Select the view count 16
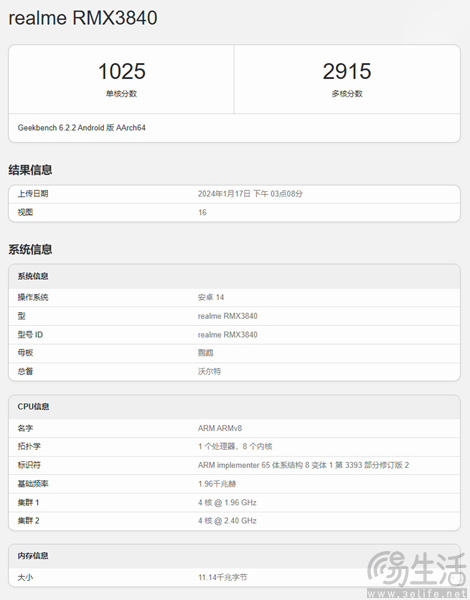Viewport: 470px width, 600px height. pos(202,212)
